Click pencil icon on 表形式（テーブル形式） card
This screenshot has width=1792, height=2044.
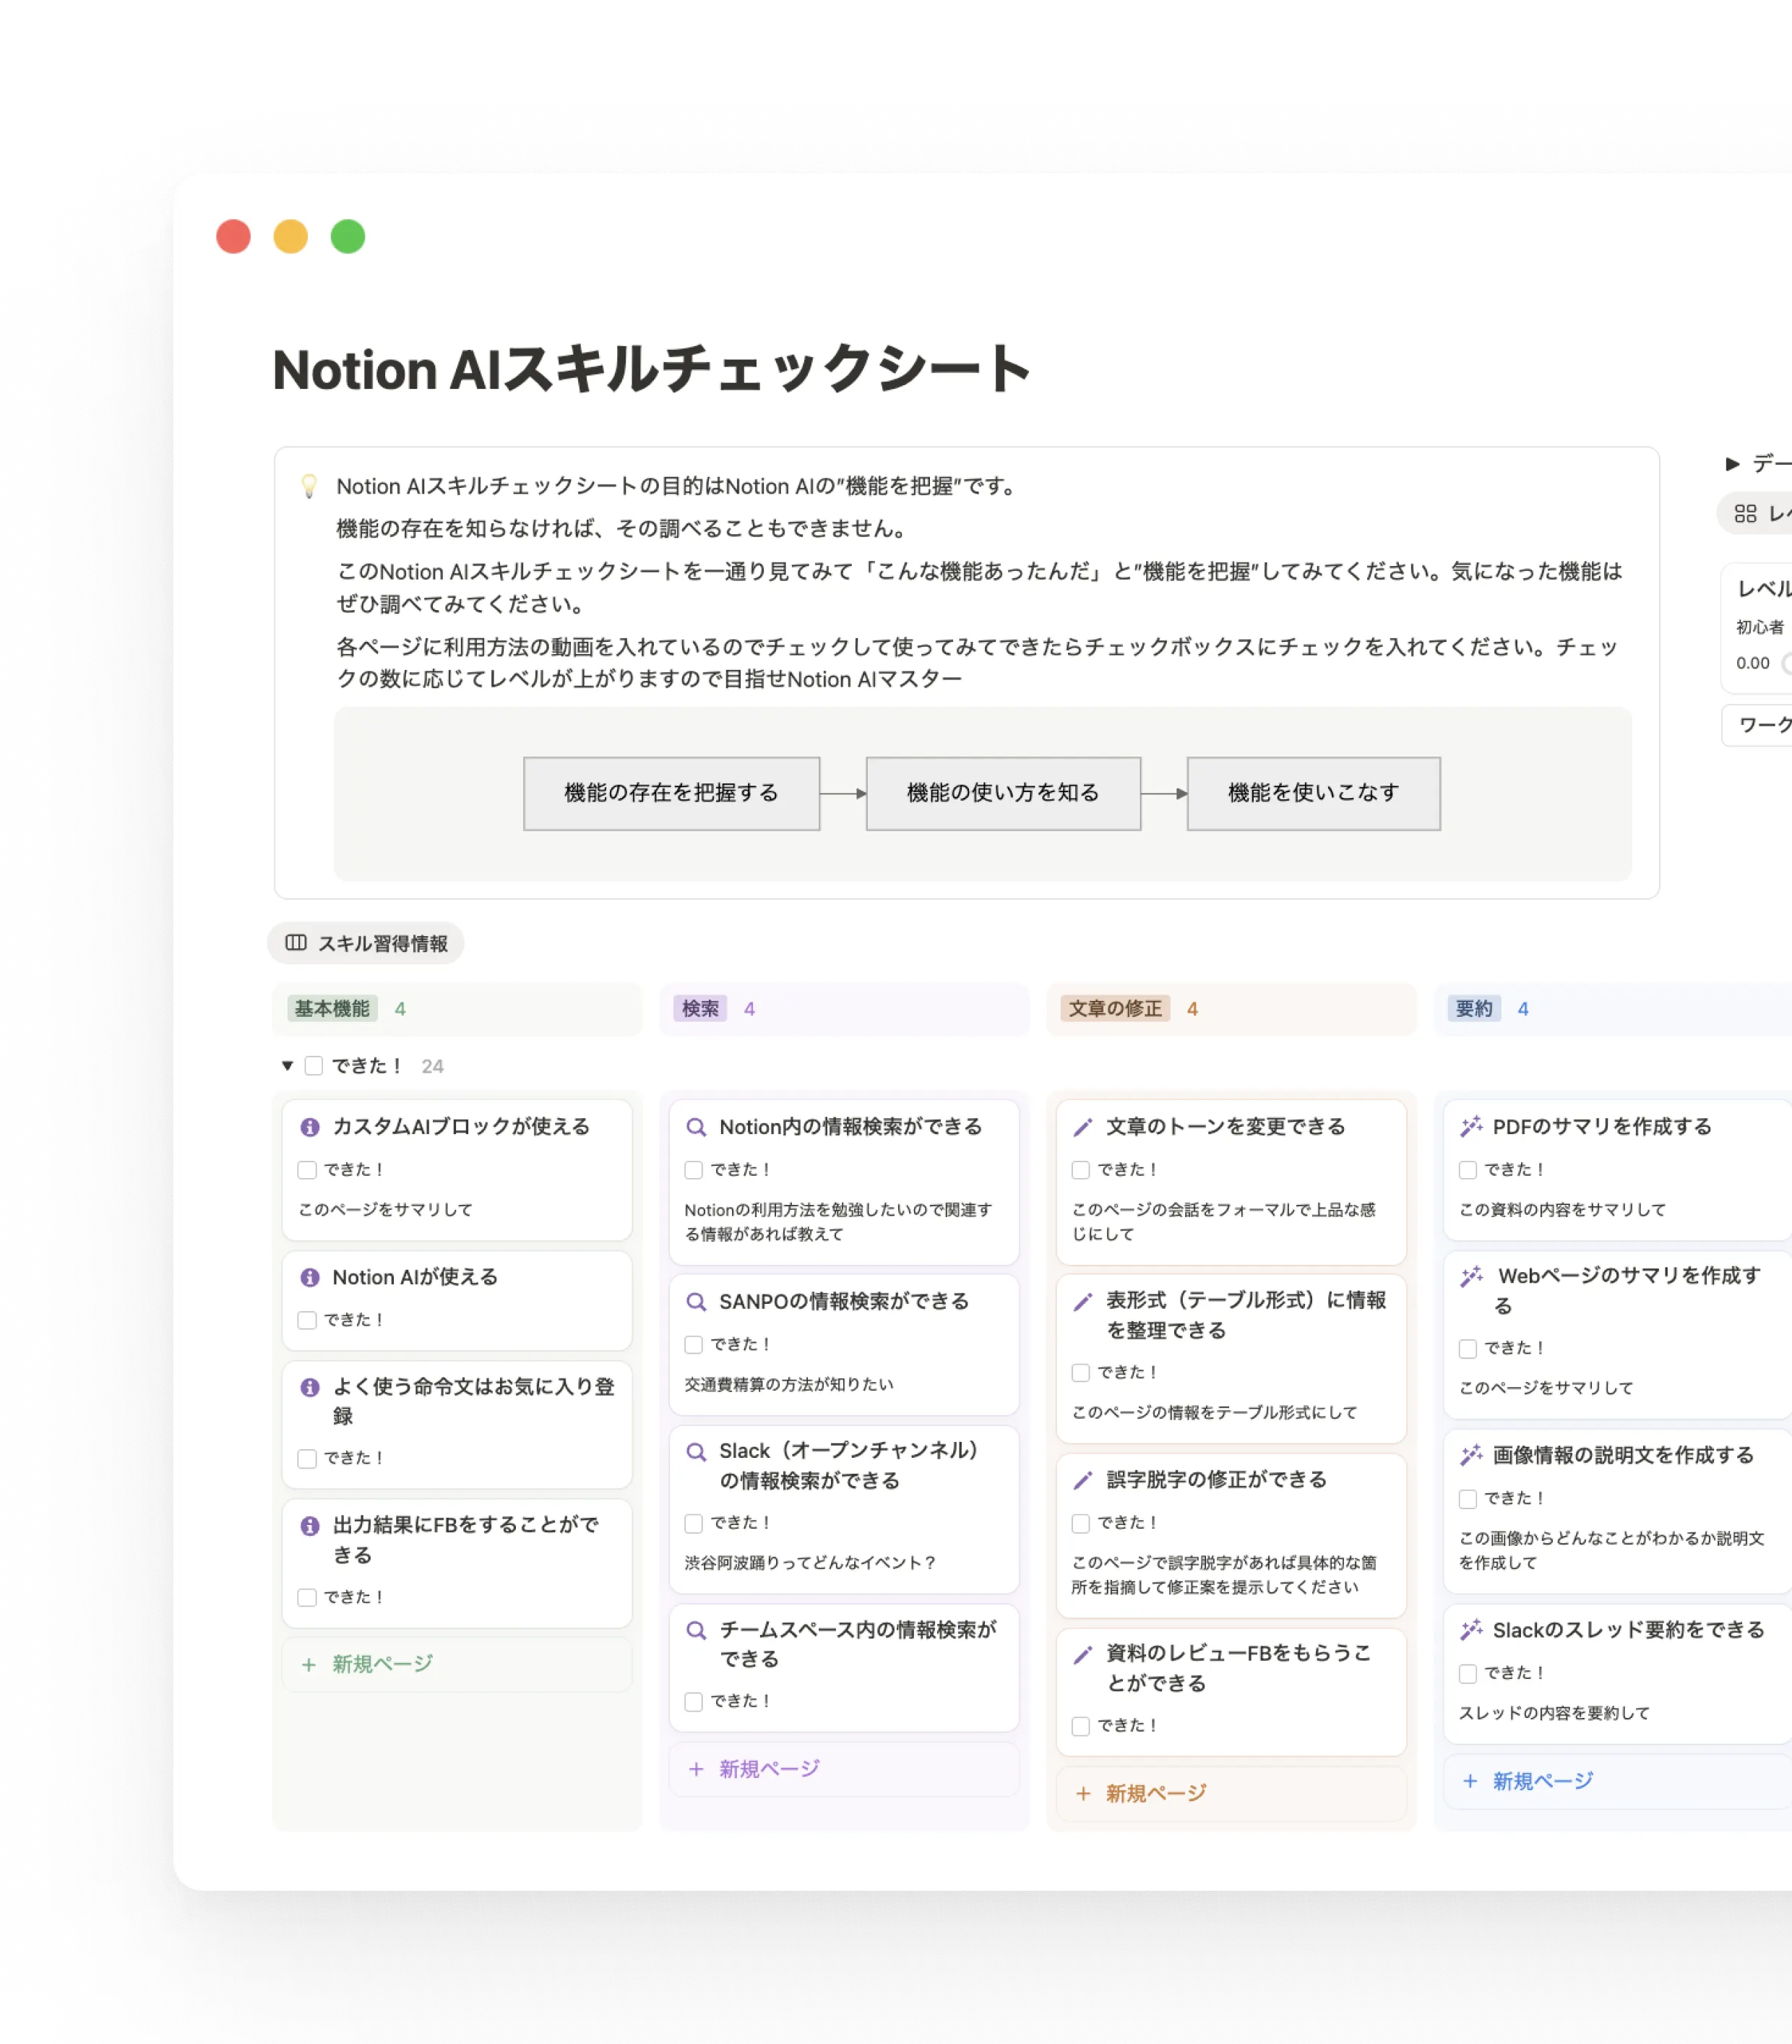(1082, 1301)
